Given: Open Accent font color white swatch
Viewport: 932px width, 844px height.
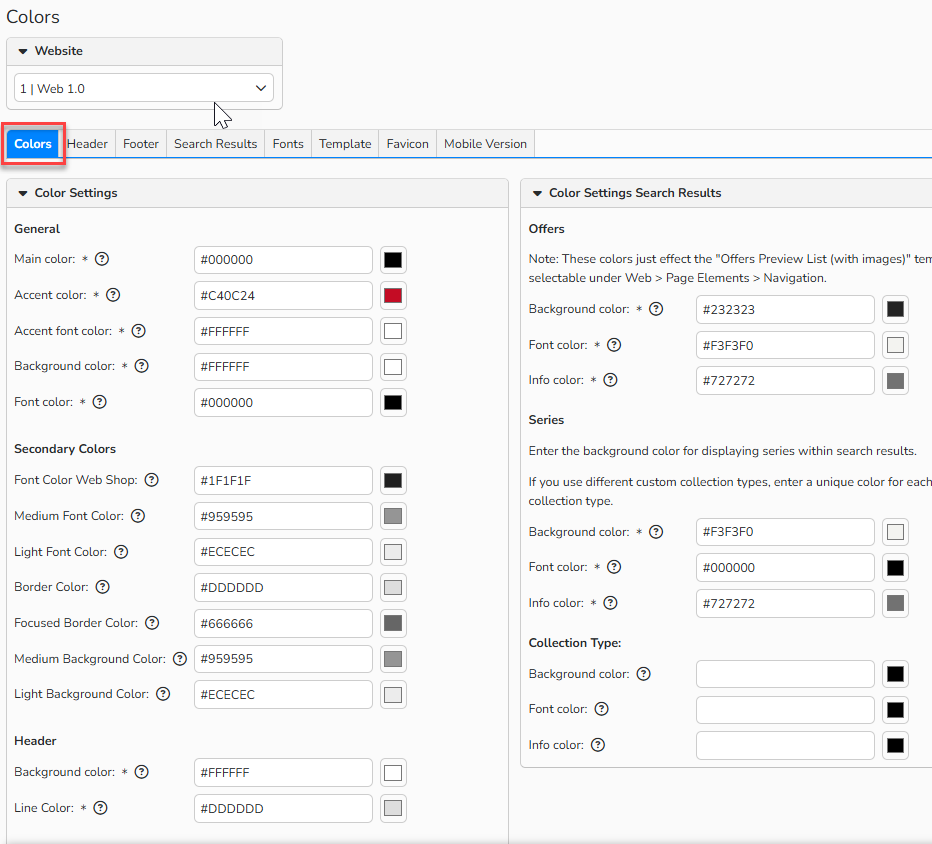Looking at the screenshot, I should pos(393,331).
